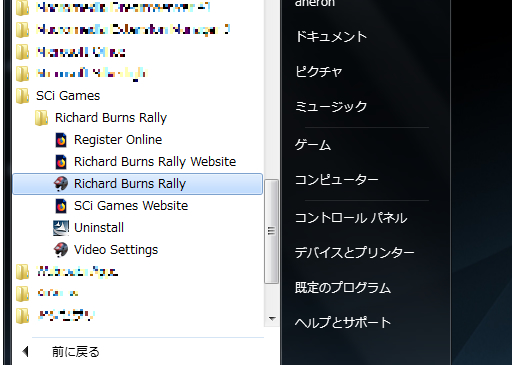The image size is (514, 365).
Task: Click the scroll down arrow of program list
Action: tap(272, 319)
